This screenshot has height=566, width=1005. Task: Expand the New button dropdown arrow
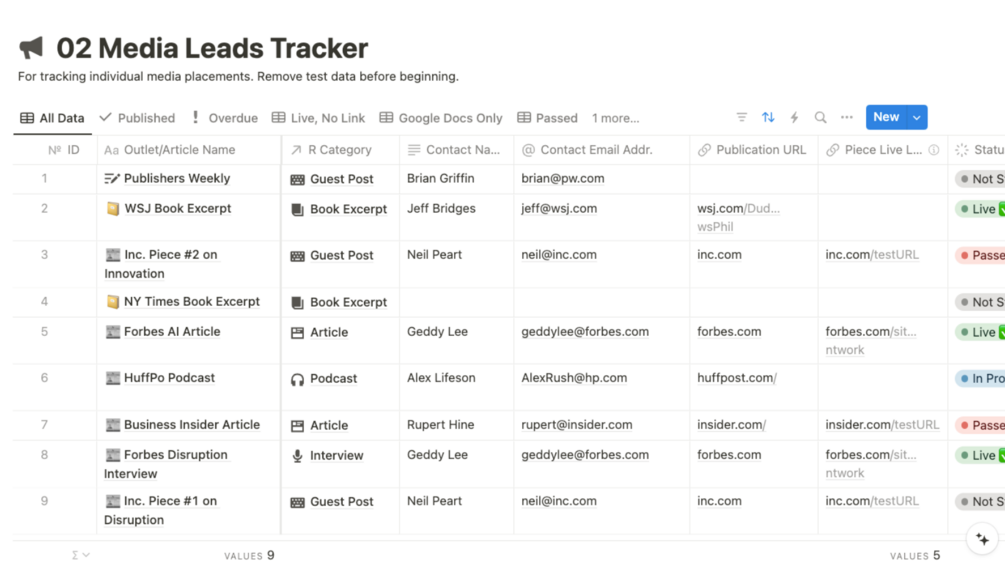[917, 118]
